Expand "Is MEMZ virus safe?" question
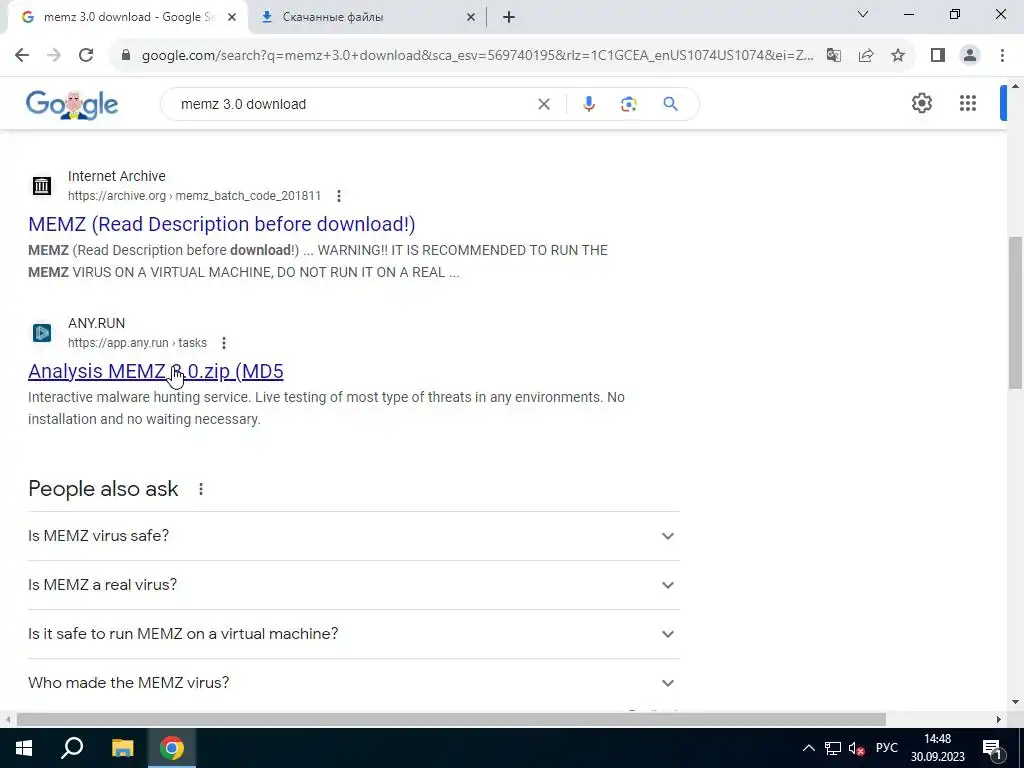The height and width of the screenshot is (768, 1024). tap(353, 536)
